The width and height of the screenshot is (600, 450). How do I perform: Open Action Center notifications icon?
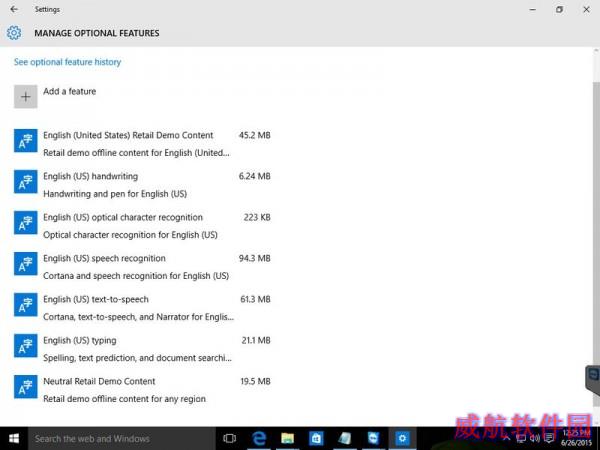click(549, 438)
